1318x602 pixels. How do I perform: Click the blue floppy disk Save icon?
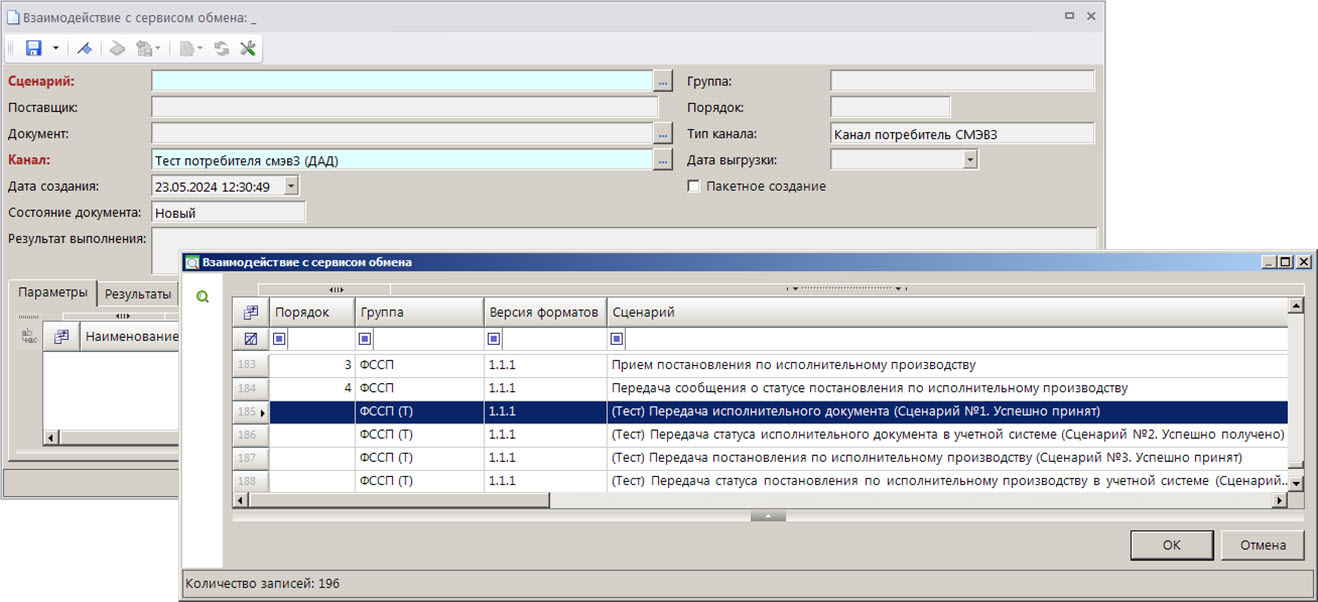point(33,48)
